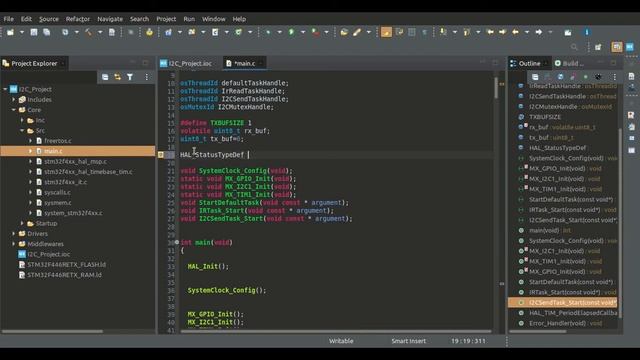Toggle Outline green dot filter icon
Image resolution: width=640 pixels, height=360 pixels.
pos(586,77)
